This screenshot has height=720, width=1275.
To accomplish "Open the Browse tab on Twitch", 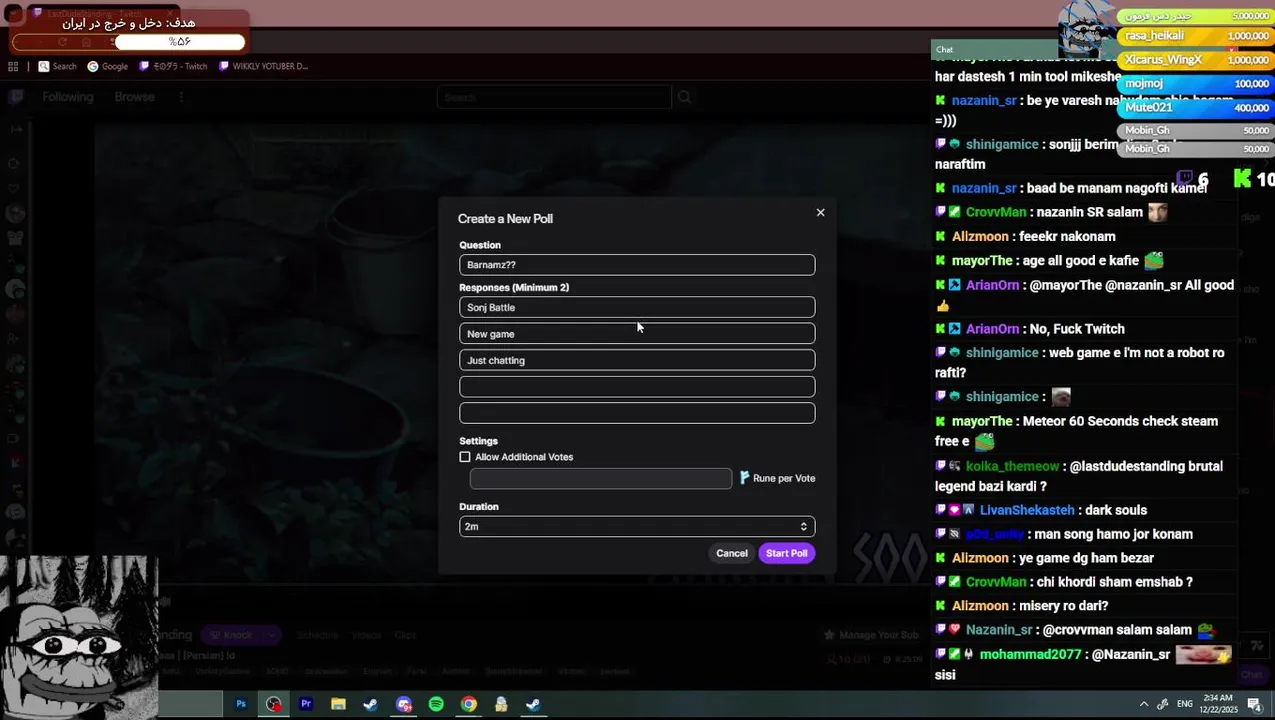I will click(x=134, y=97).
